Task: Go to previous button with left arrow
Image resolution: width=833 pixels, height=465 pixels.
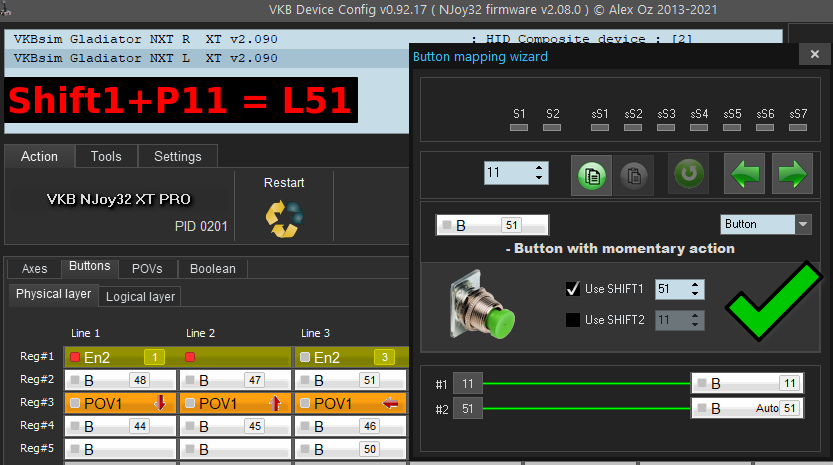Action: tap(744, 174)
